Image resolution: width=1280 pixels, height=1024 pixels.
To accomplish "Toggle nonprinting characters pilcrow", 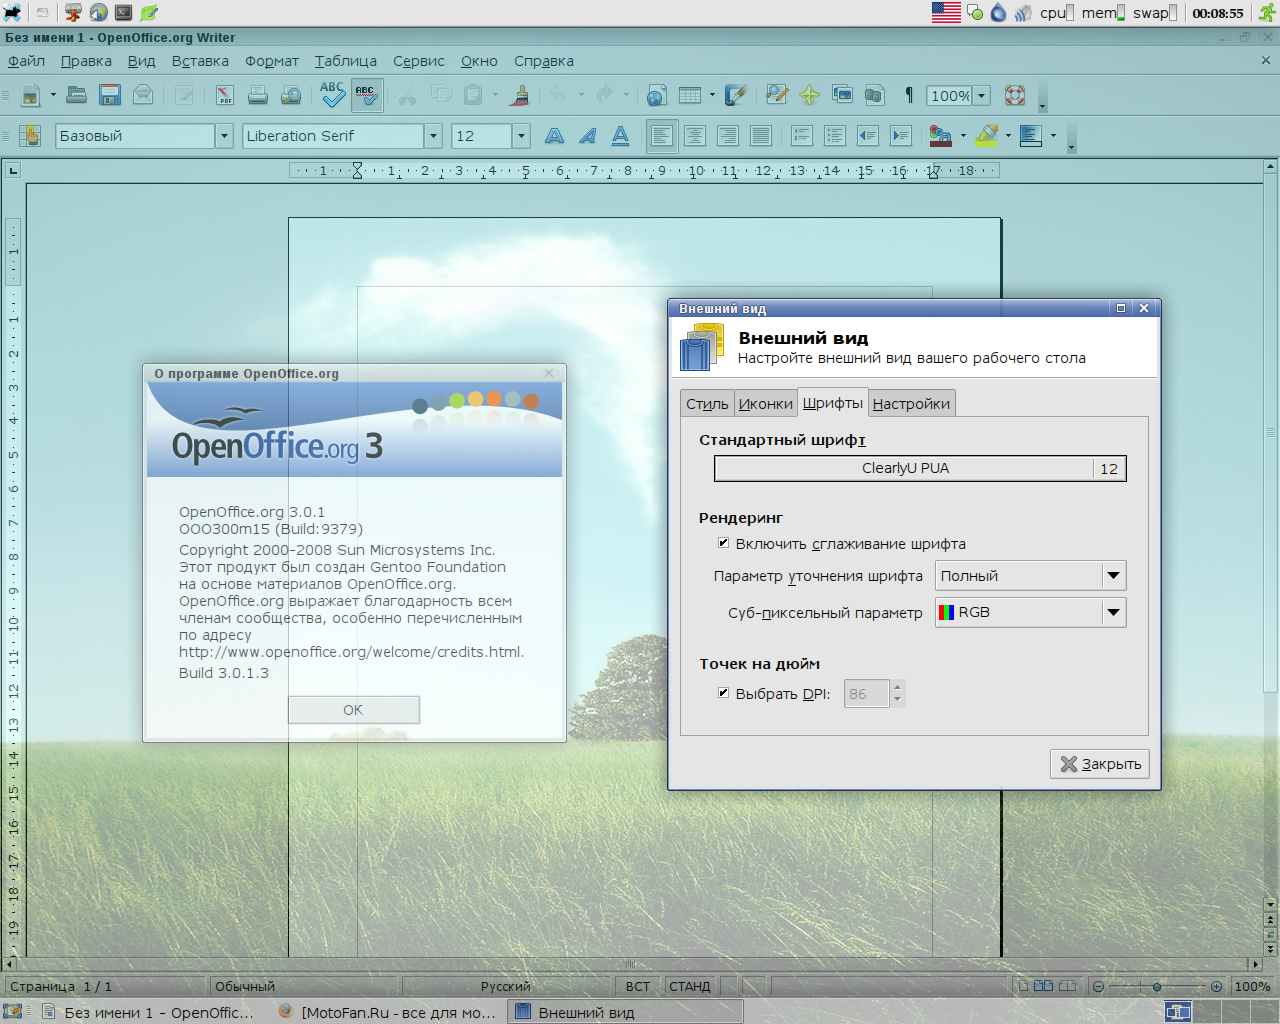I will pos(909,95).
